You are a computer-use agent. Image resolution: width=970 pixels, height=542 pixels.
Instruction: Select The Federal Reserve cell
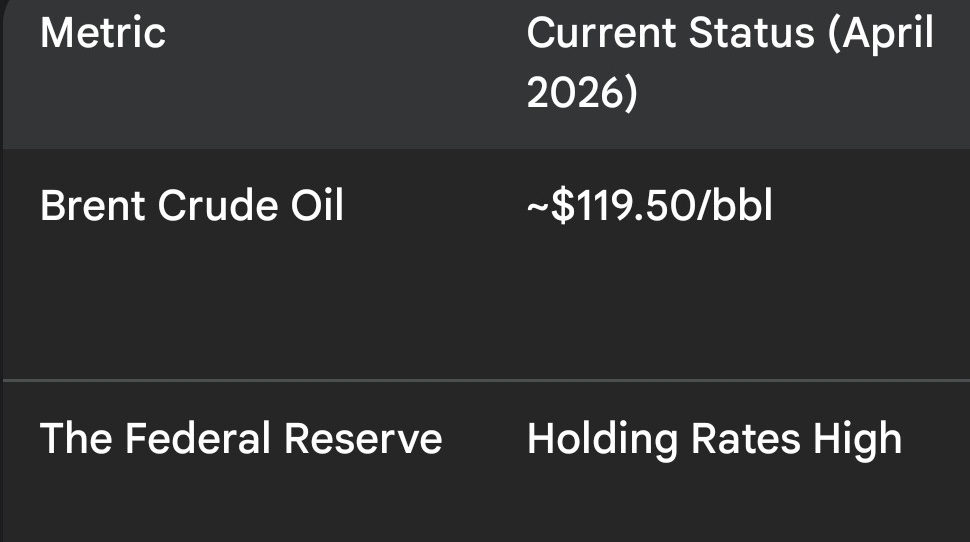(x=241, y=439)
